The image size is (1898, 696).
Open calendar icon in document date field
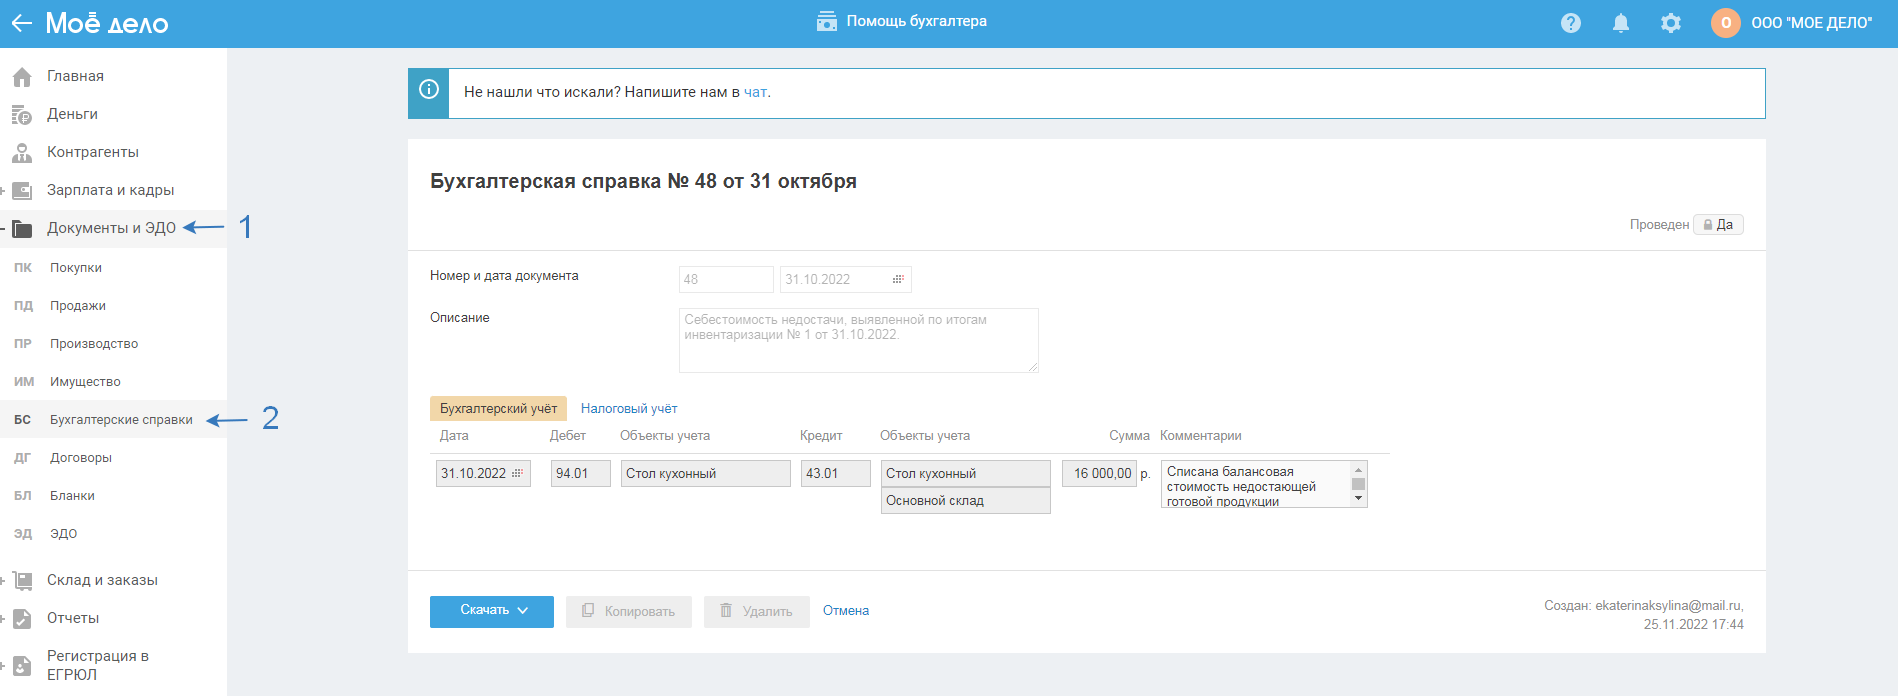[898, 279]
